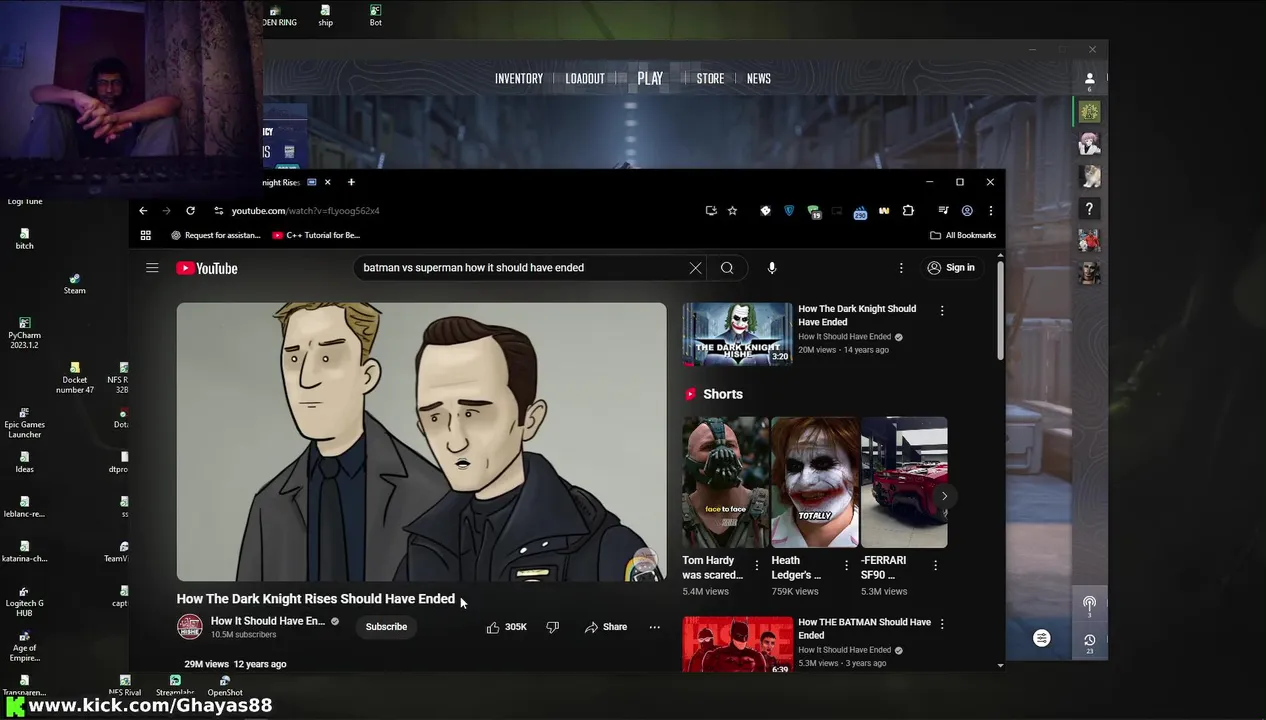Click the YouTube page vertical scrollbar
The width and height of the screenshot is (1266, 720).
[x=1000, y=310]
